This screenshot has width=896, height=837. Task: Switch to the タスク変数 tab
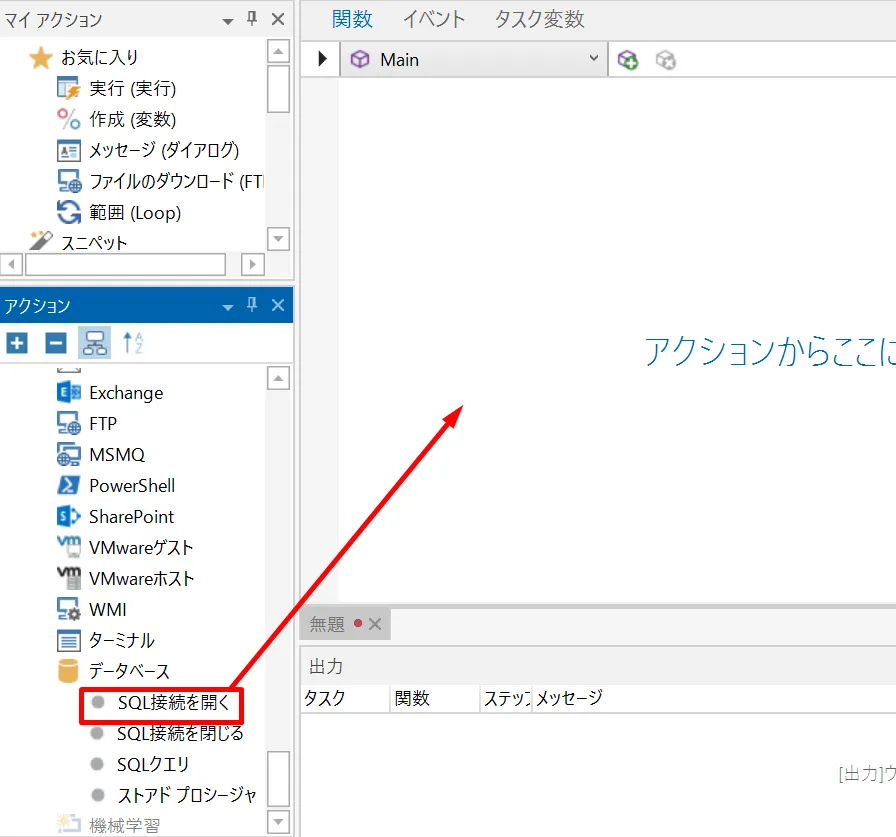tap(539, 19)
